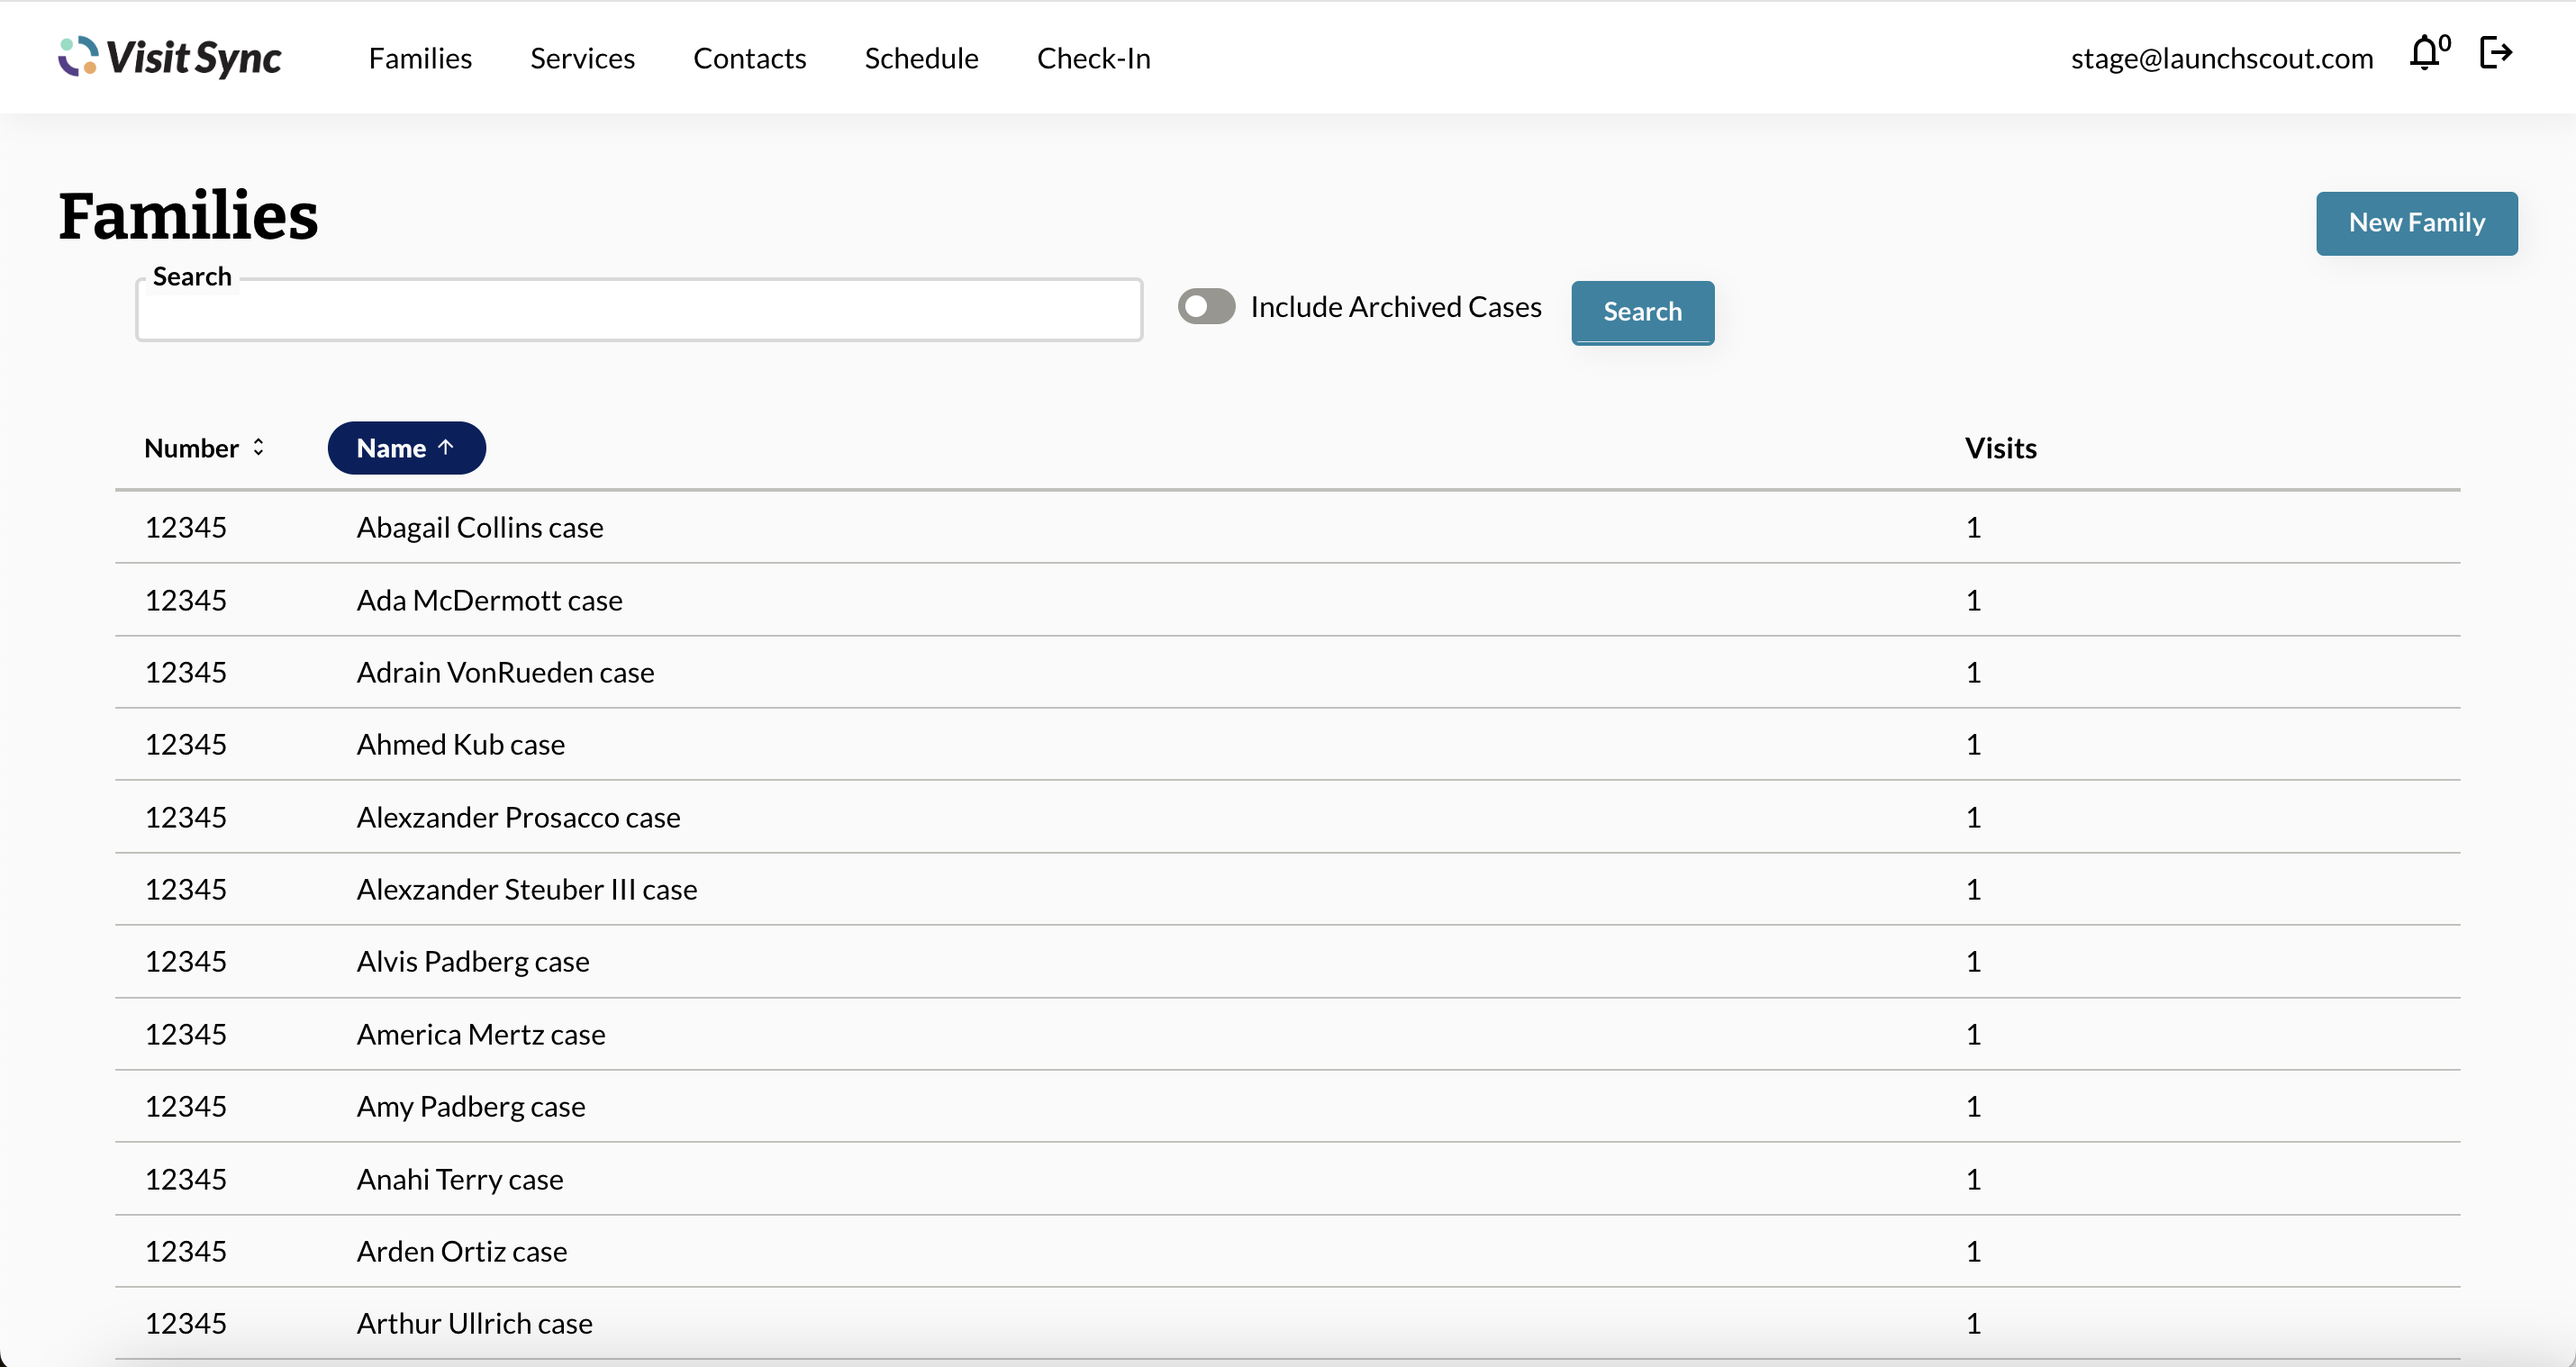Viewport: 2576px width, 1367px height.
Task: Click the Name column ascending arrow
Action: tap(446, 448)
